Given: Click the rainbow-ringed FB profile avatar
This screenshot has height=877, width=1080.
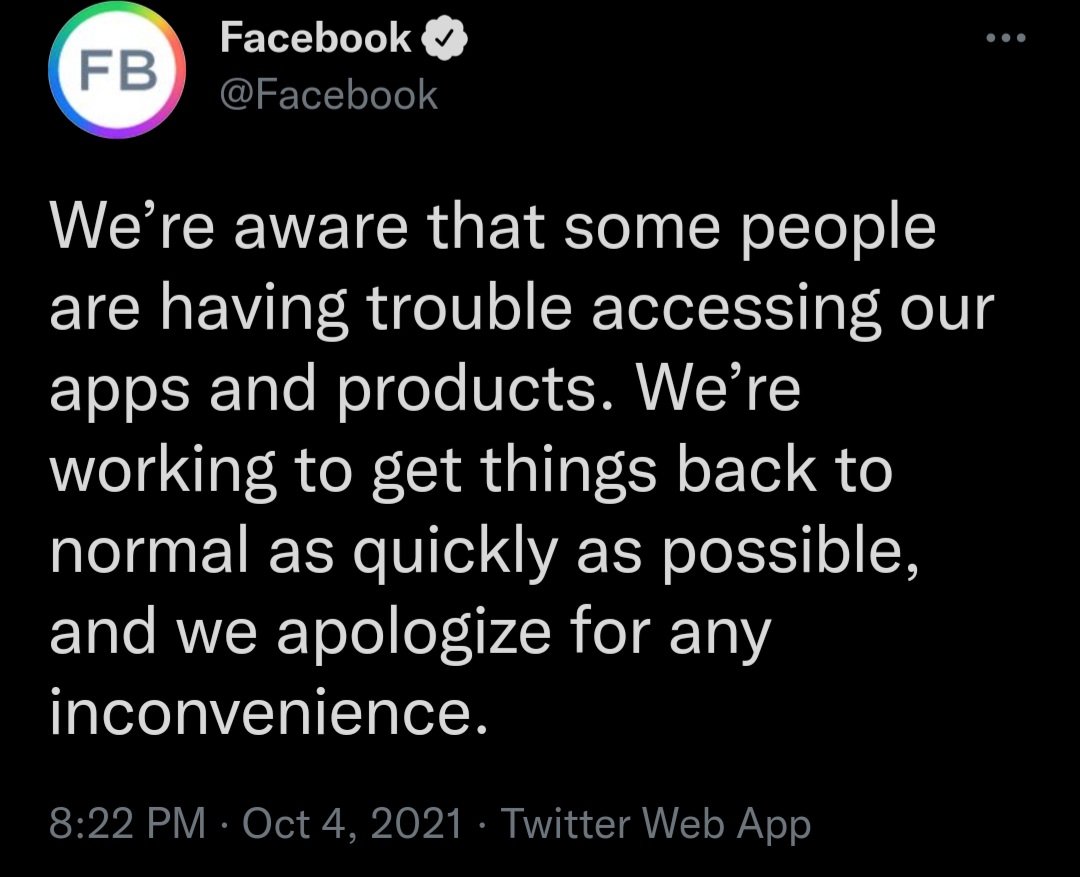Looking at the screenshot, I should click(117, 71).
